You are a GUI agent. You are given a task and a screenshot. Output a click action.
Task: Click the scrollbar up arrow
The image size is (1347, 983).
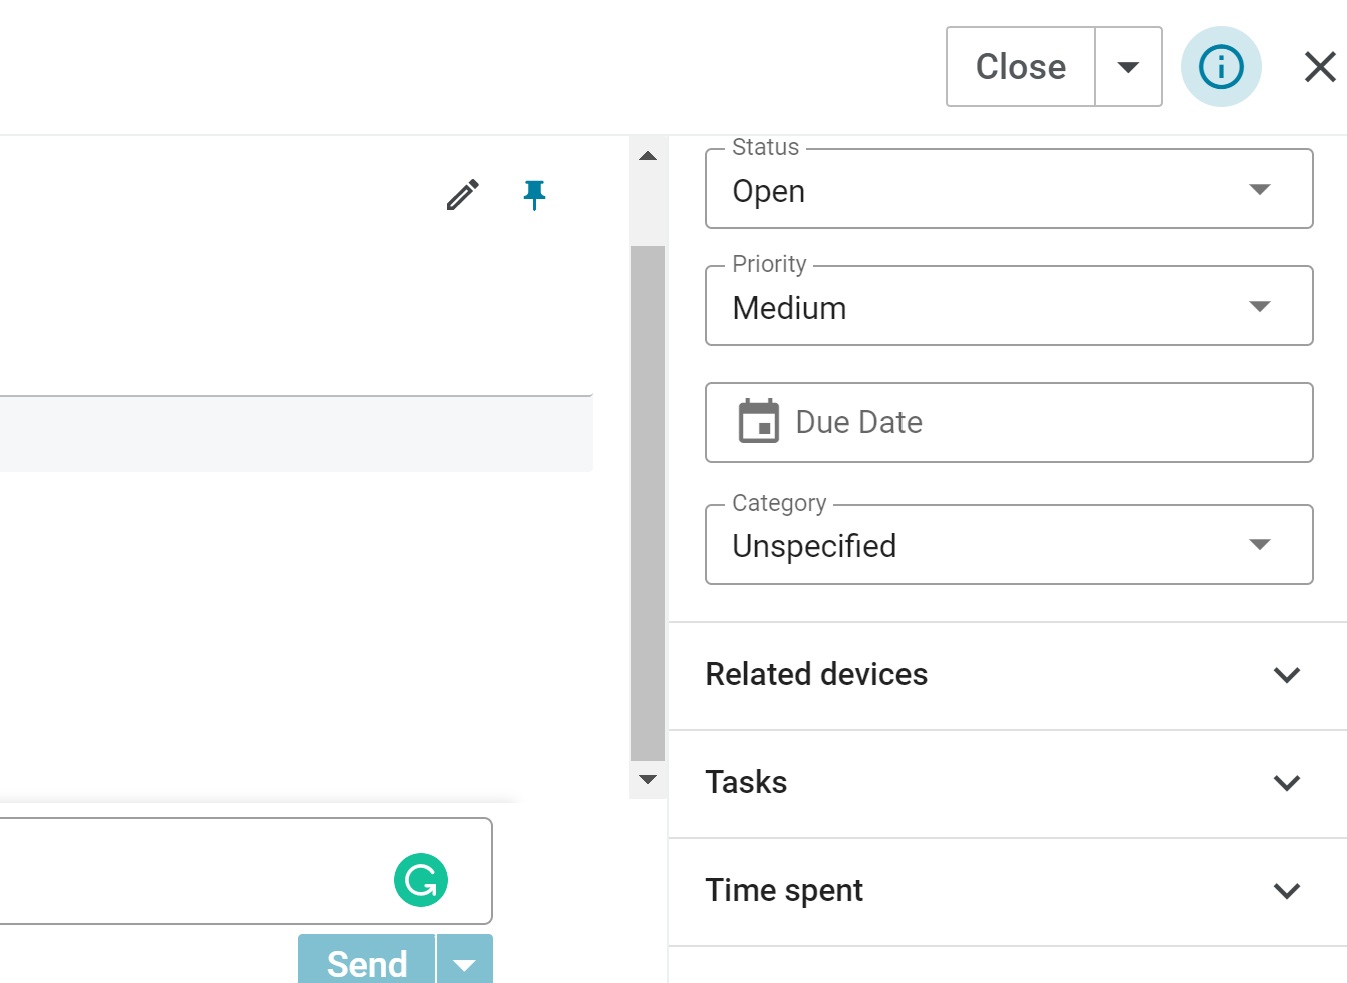coord(648,156)
